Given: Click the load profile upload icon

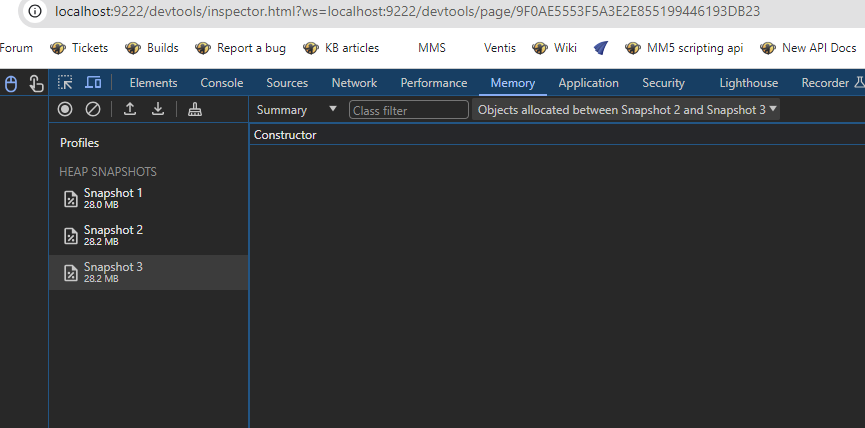Looking at the screenshot, I should click(x=130, y=110).
